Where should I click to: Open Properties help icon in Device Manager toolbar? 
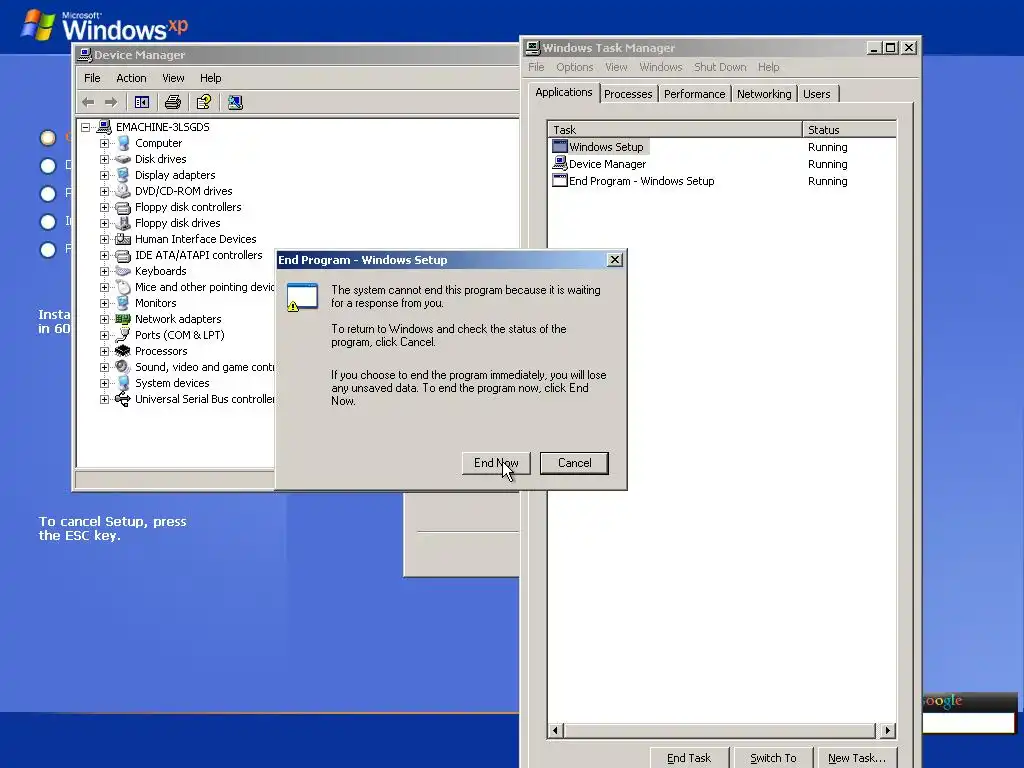click(204, 102)
